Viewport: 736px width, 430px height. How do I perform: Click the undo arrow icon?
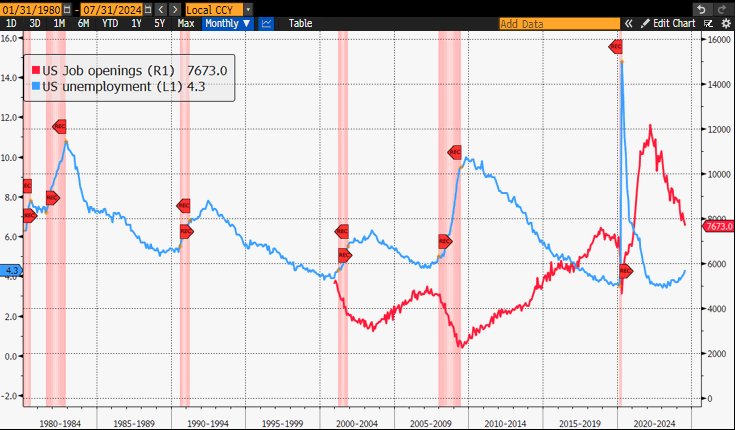click(x=701, y=8)
